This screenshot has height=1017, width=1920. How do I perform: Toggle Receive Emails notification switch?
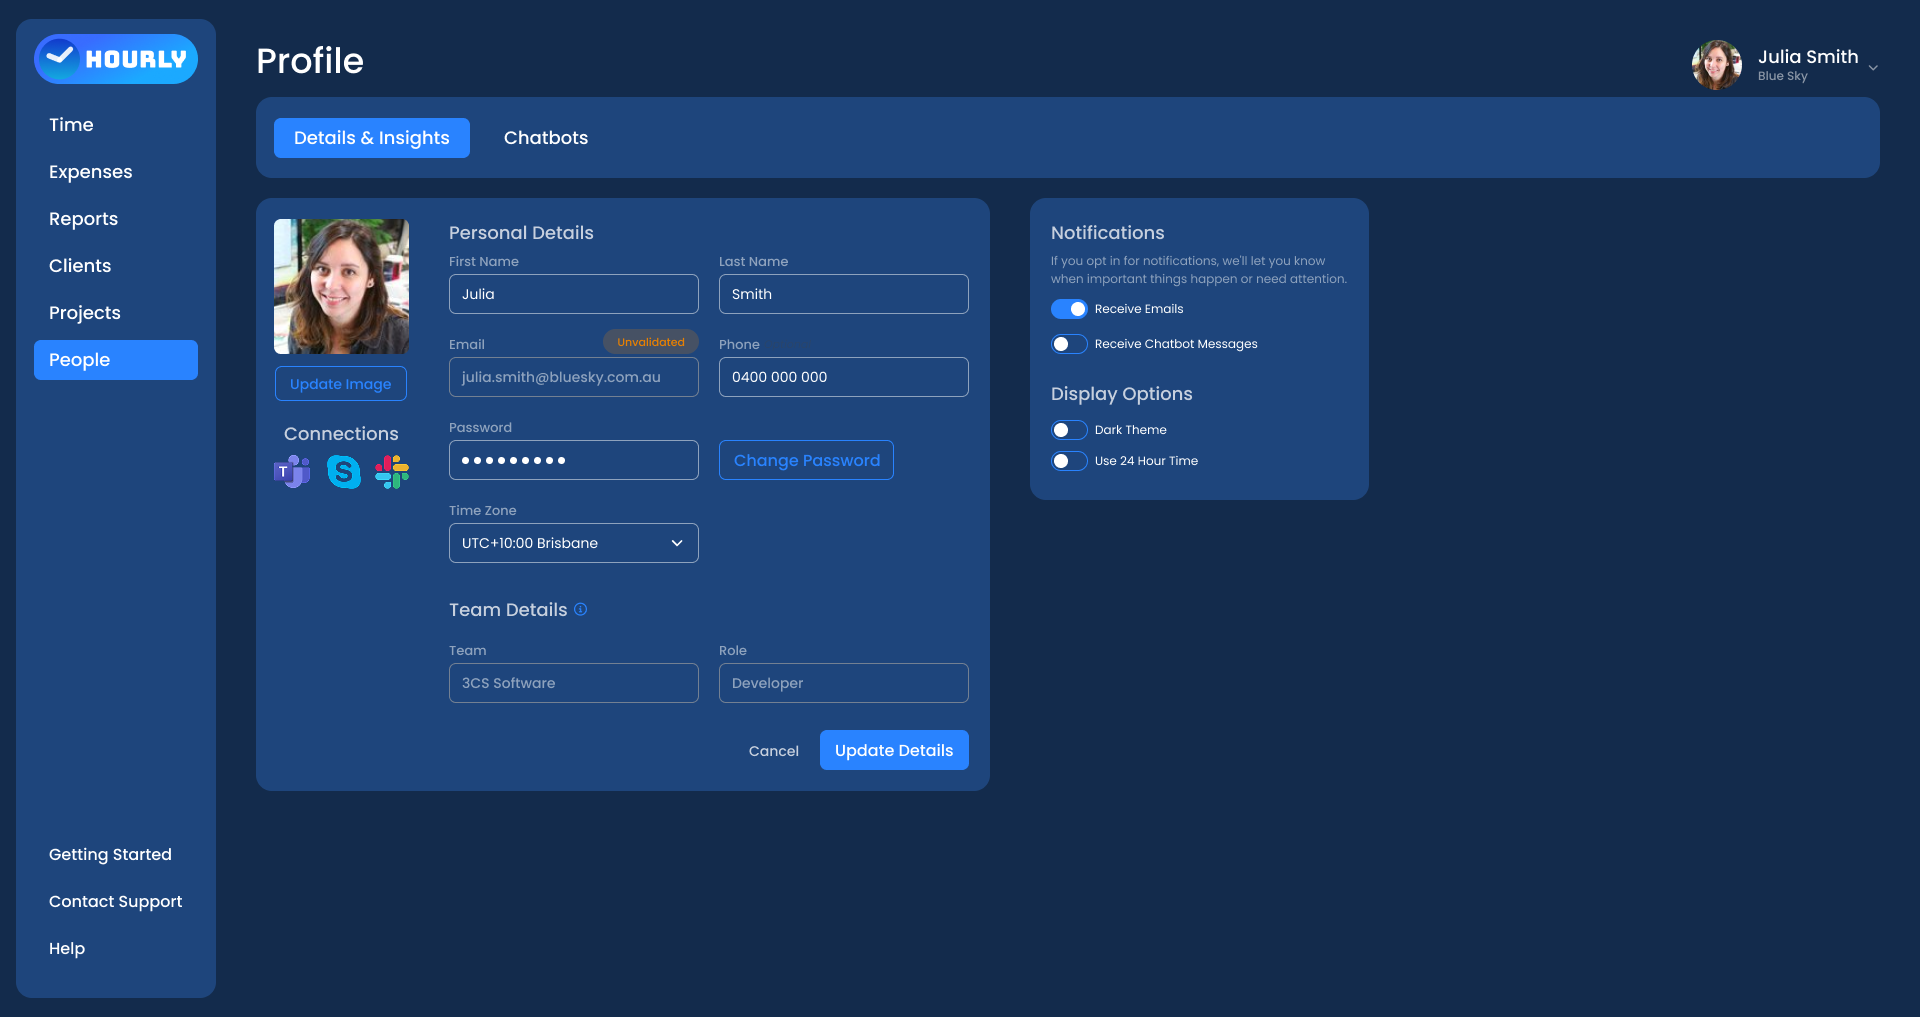[x=1068, y=309]
